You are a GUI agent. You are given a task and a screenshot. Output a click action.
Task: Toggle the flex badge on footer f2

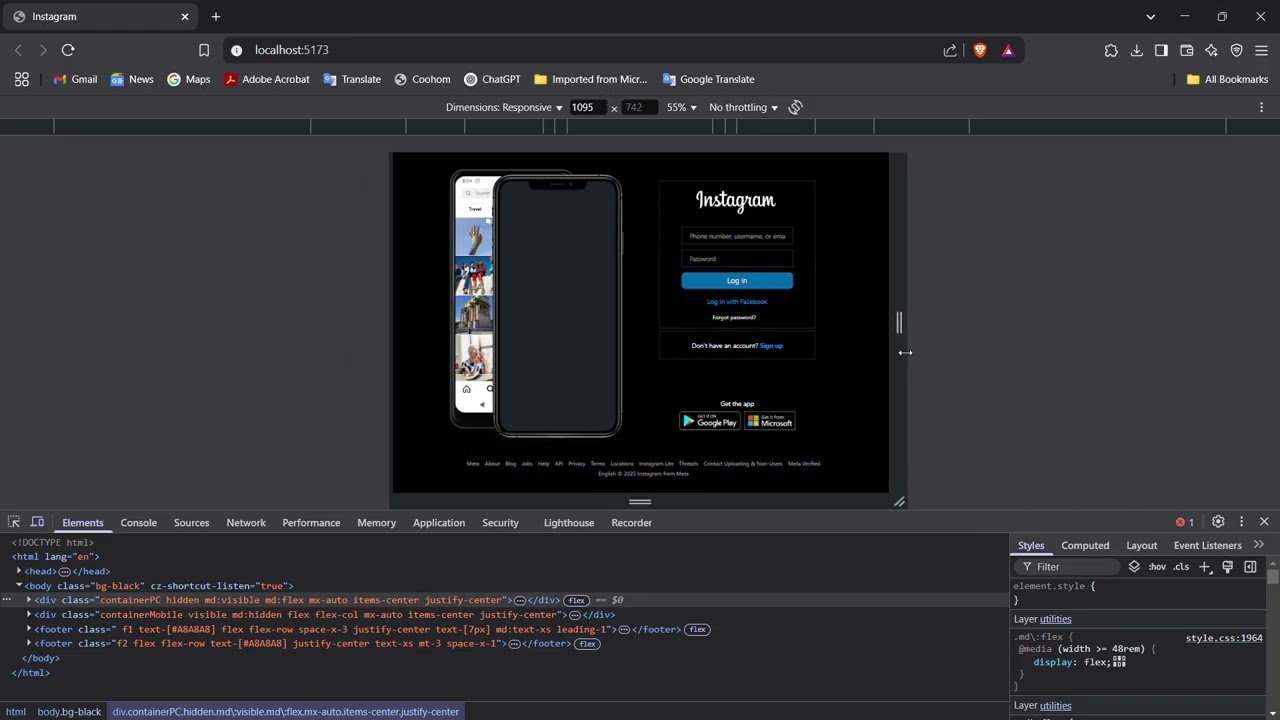coord(587,644)
